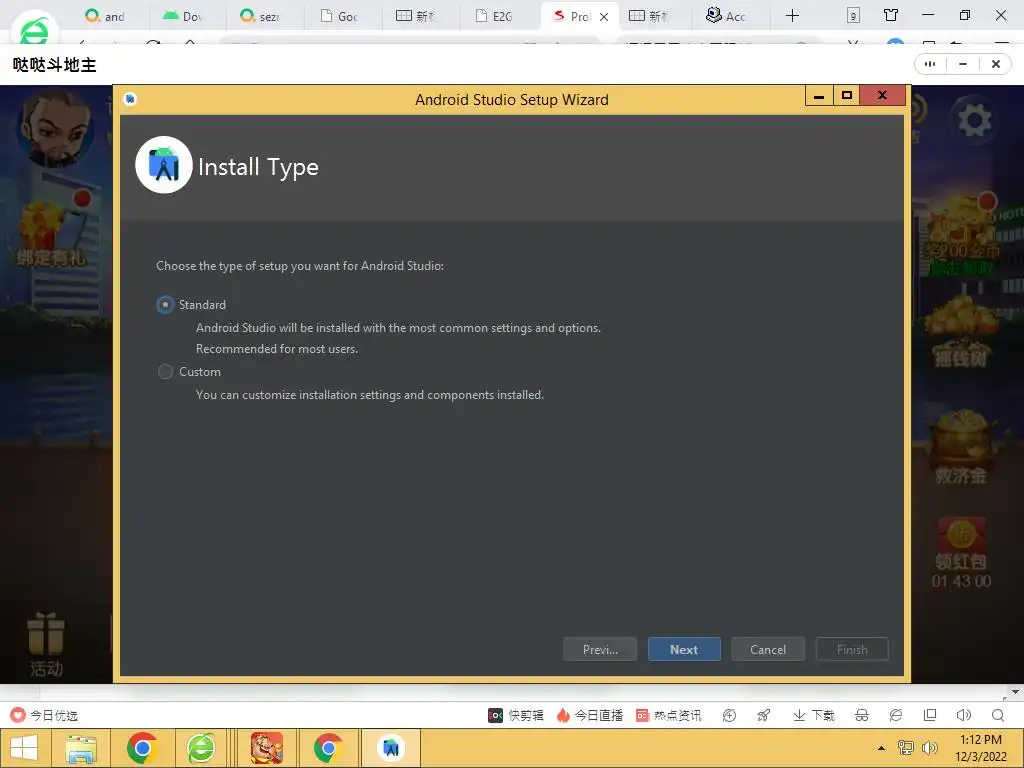Viewport: 1024px width, 768px height.
Task: Close the 哒哒斗地主 game window
Action: tap(995, 64)
